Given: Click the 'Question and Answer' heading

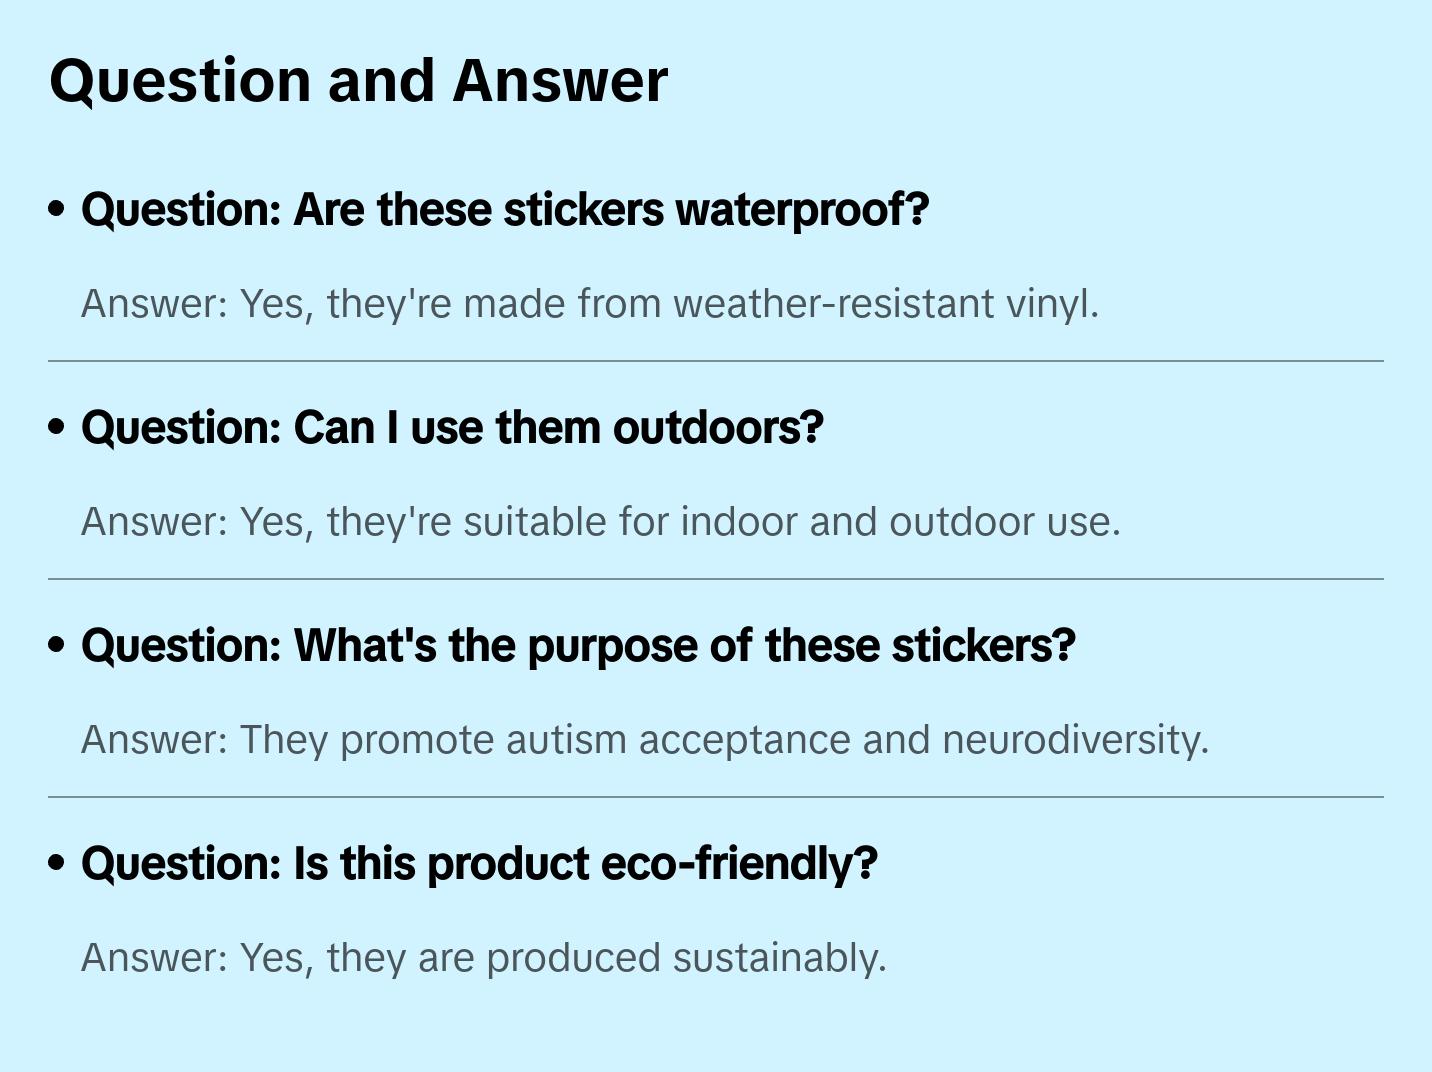Looking at the screenshot, I should pyautogui.click(x=358, y=81).
